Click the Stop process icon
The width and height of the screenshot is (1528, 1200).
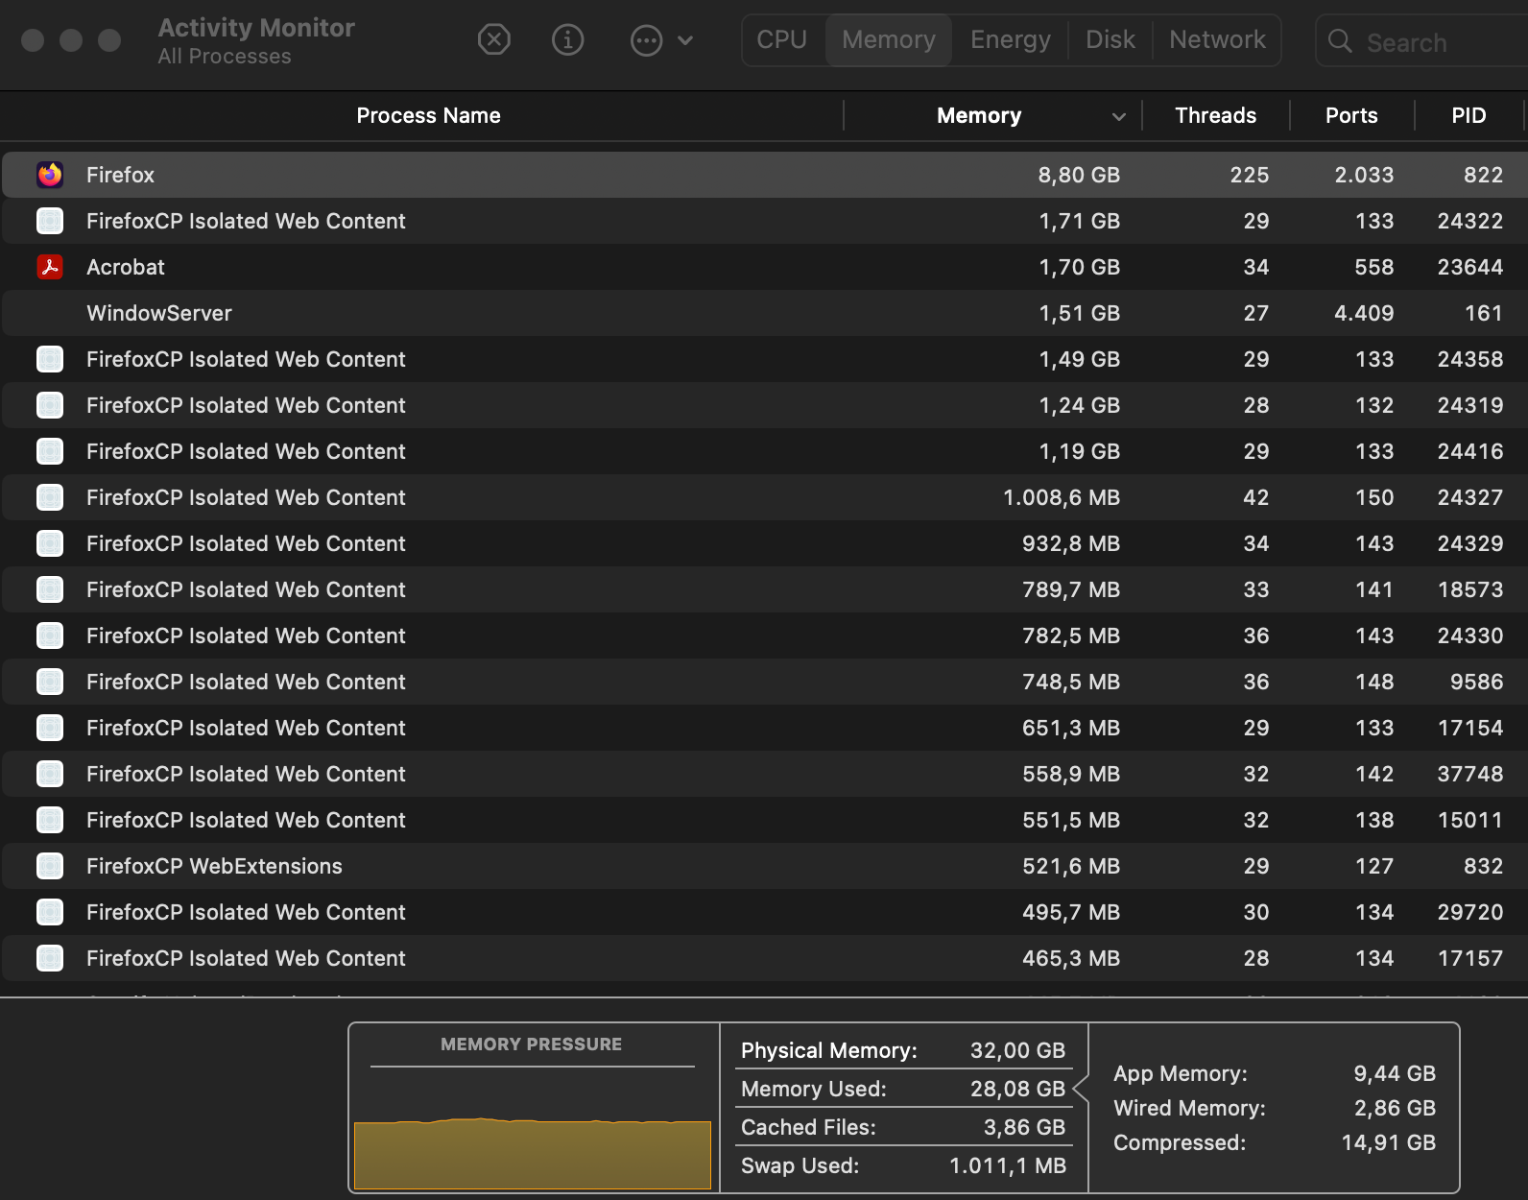[x=494, y=40]
